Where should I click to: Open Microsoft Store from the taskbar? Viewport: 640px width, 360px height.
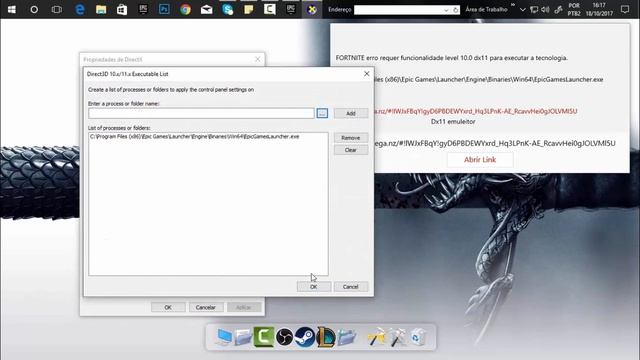click(122, 9)
